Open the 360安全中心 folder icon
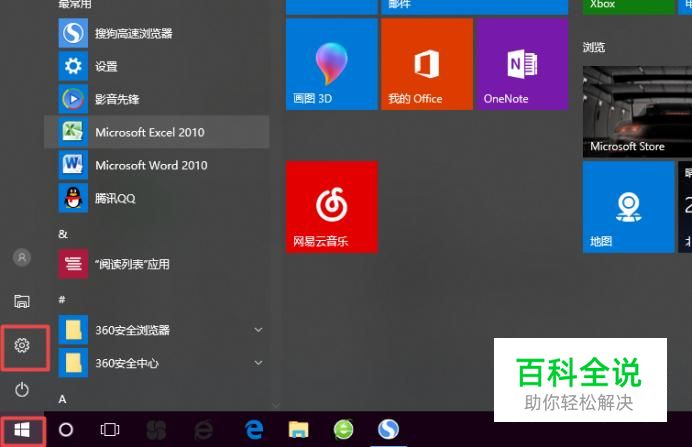This screenshot has width=692, height=447. [73, 363]
